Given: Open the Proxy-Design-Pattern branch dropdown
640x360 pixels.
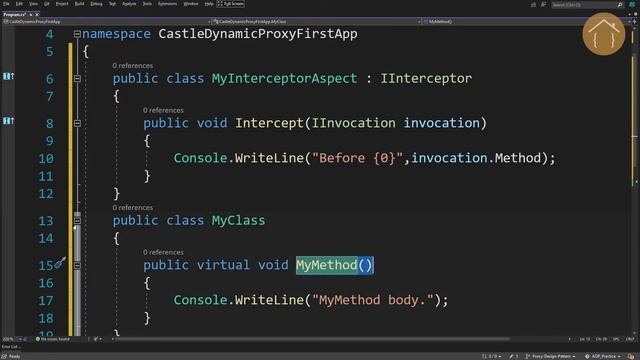Looking at the screenshot, I should click(x=550, y=356).
